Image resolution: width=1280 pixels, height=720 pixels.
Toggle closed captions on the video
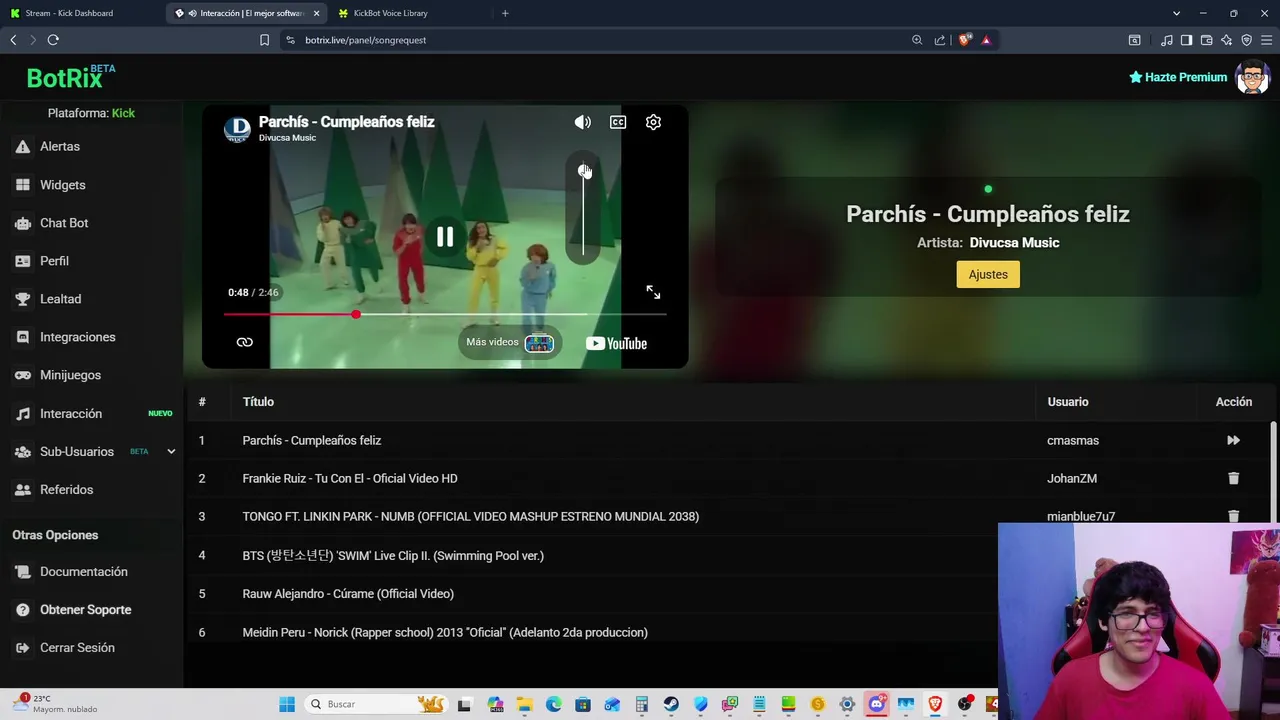618,122
